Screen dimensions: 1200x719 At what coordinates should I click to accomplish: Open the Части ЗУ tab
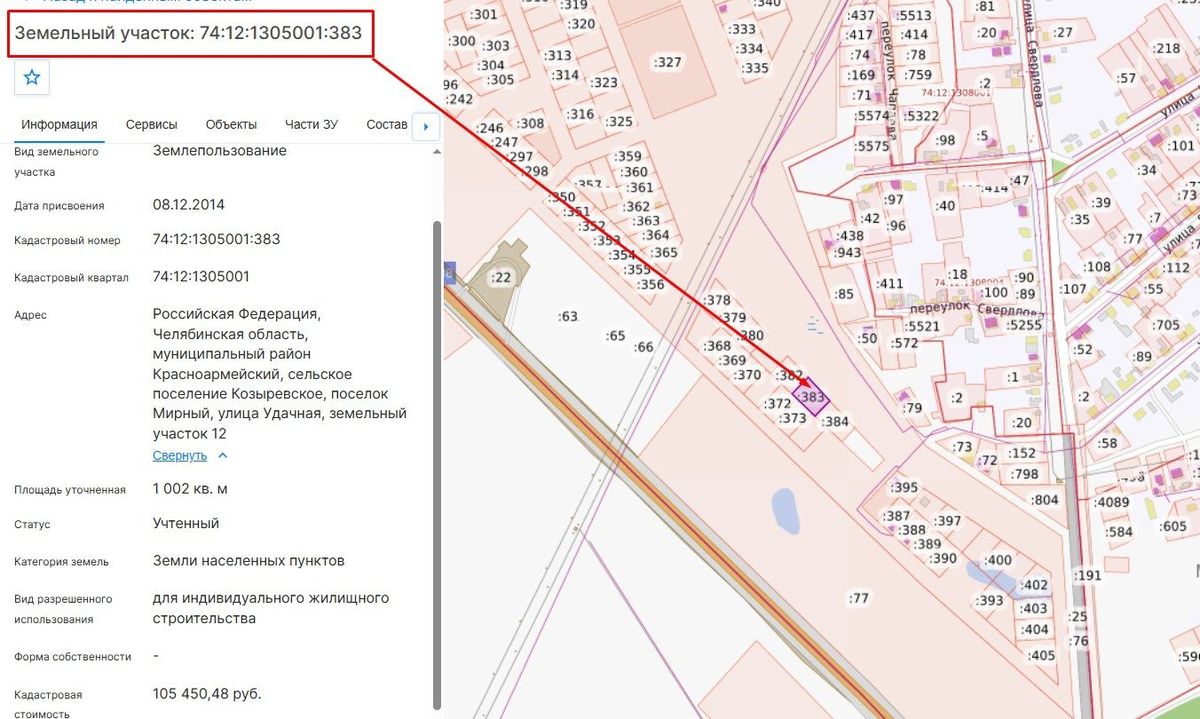(x=311, y=125)
